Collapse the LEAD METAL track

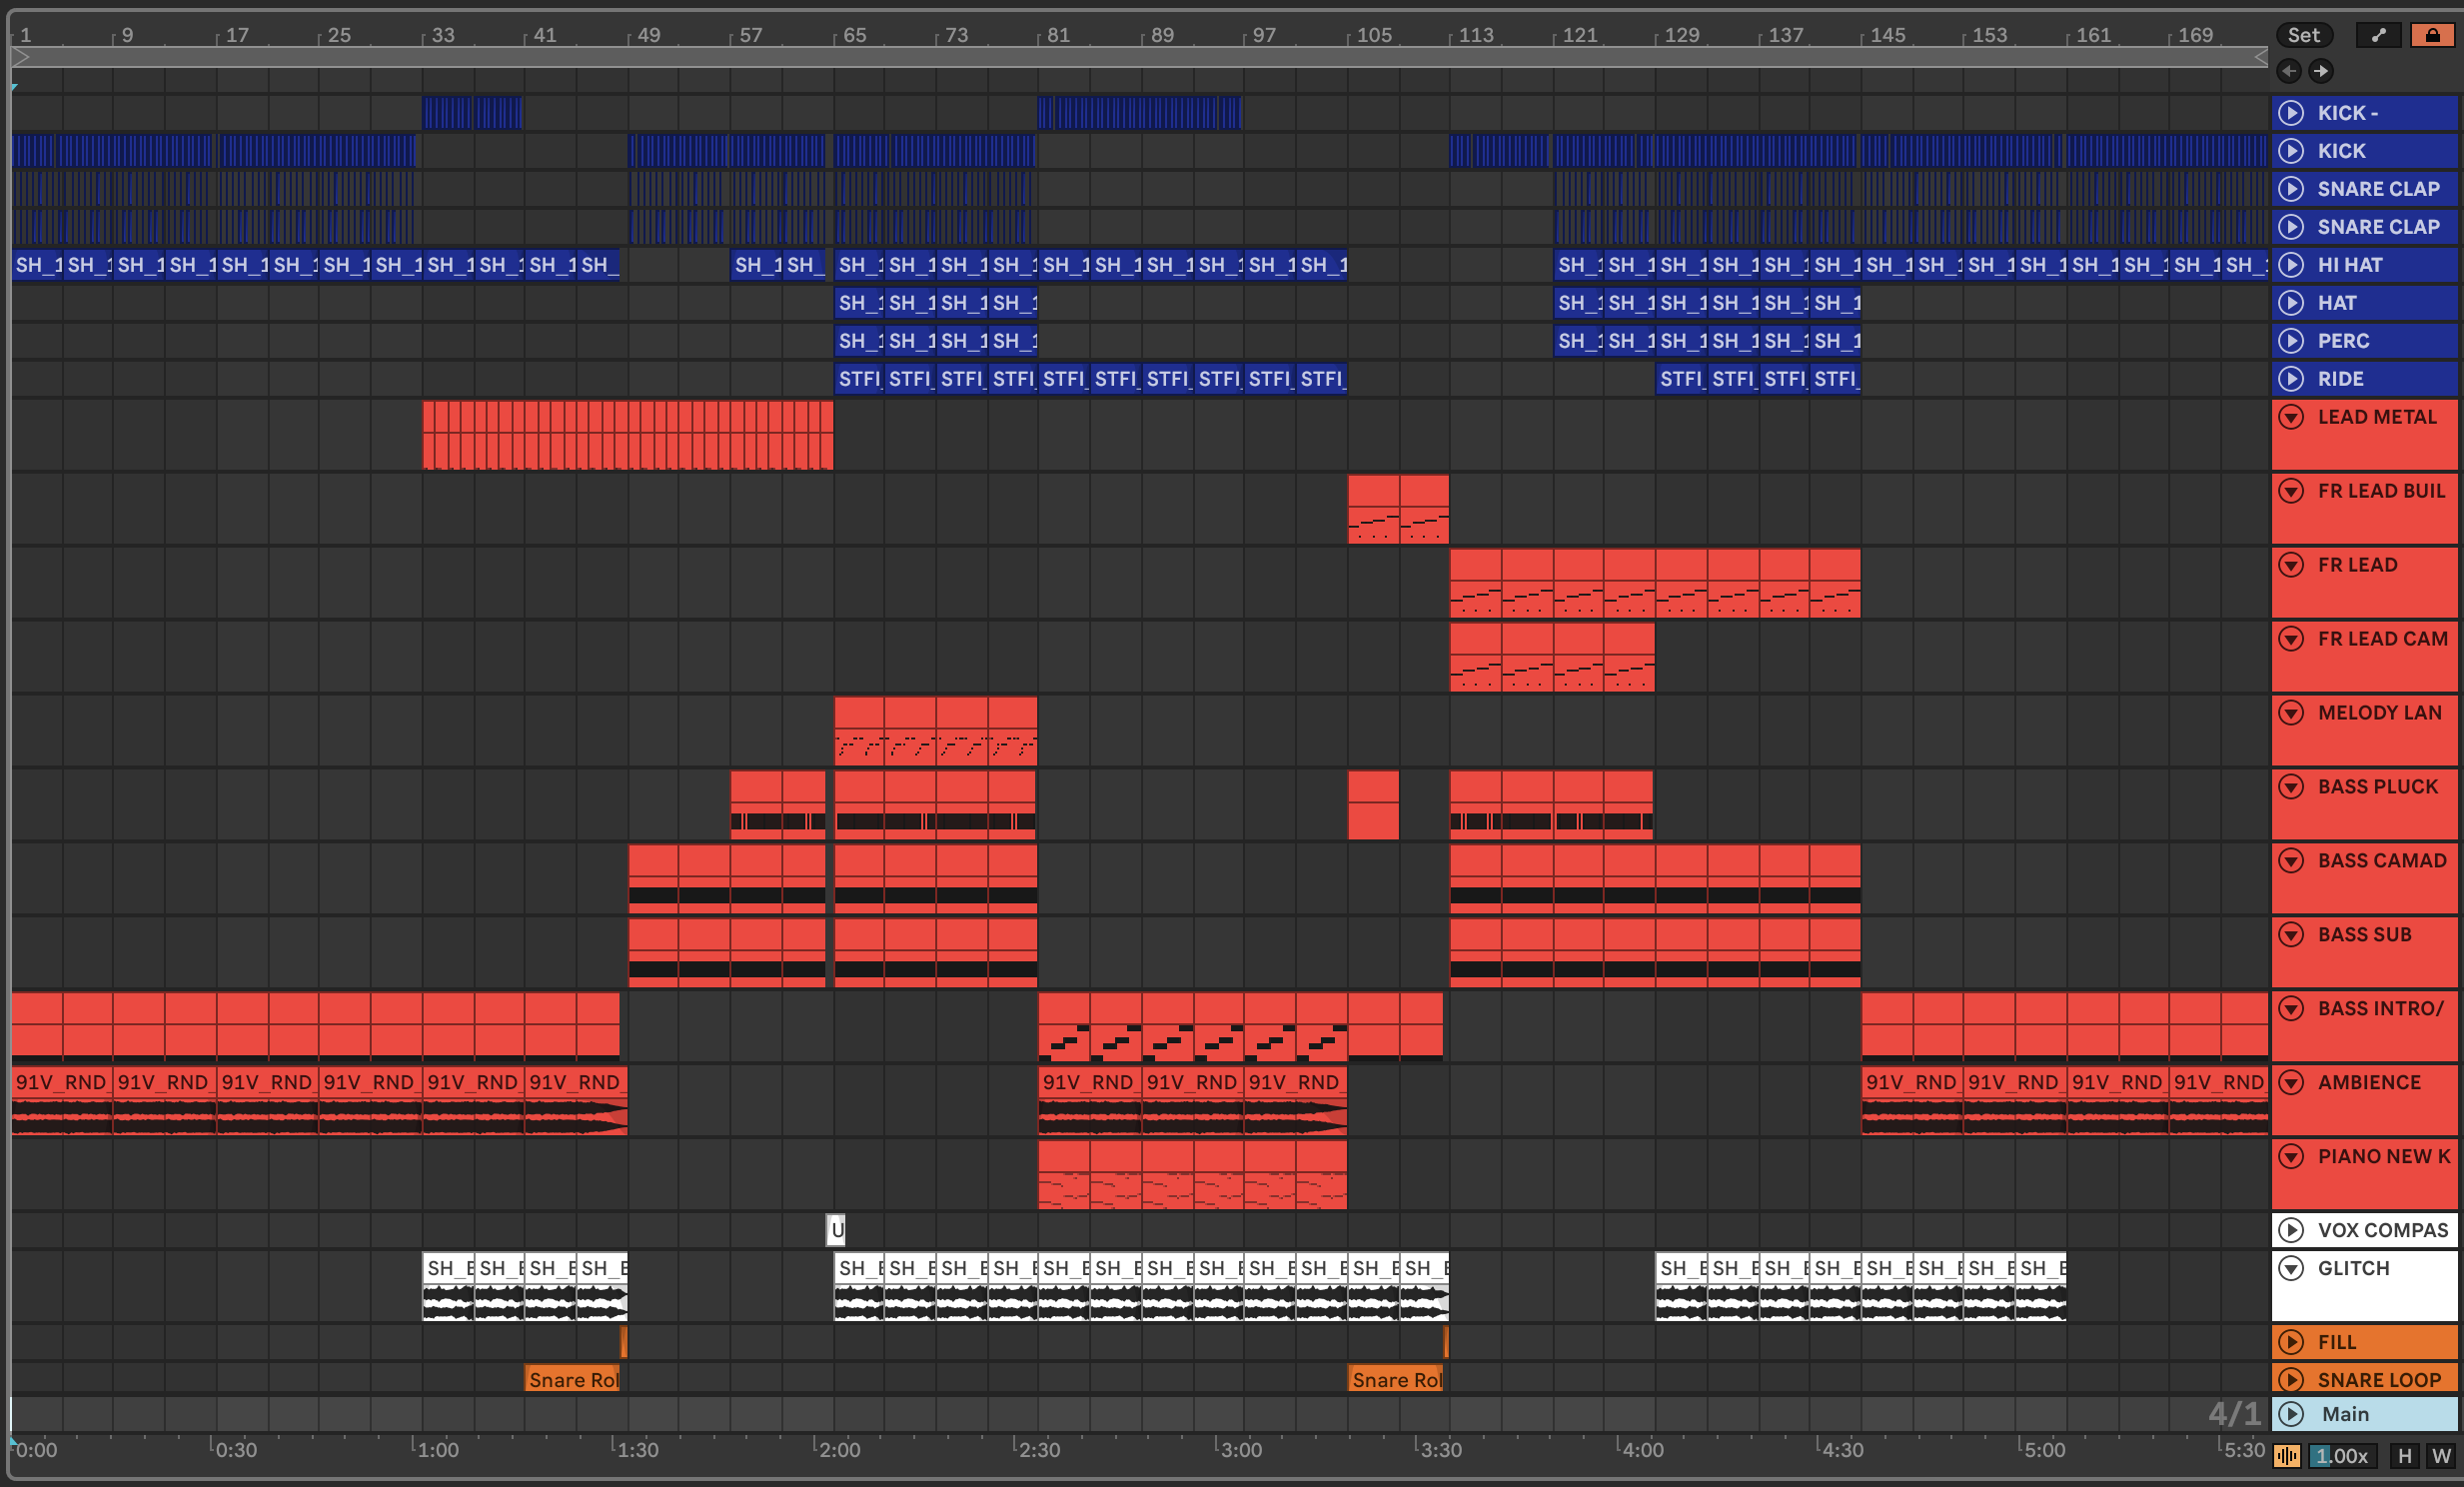(2291, 417)
